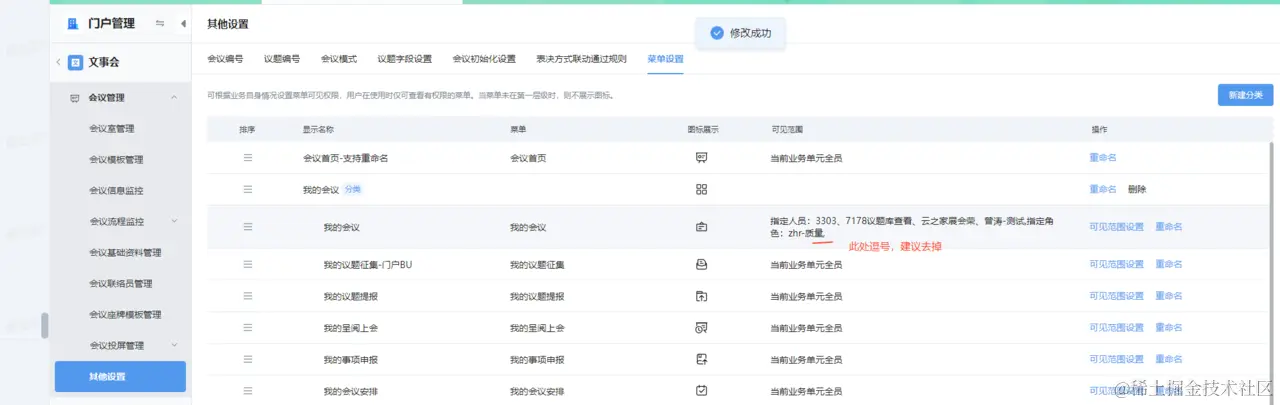Click 可见范围设置 for 我的议题提报
Image resolution: width=1280 pixels, height=405 pixels.
click(x=1116, y=297)
